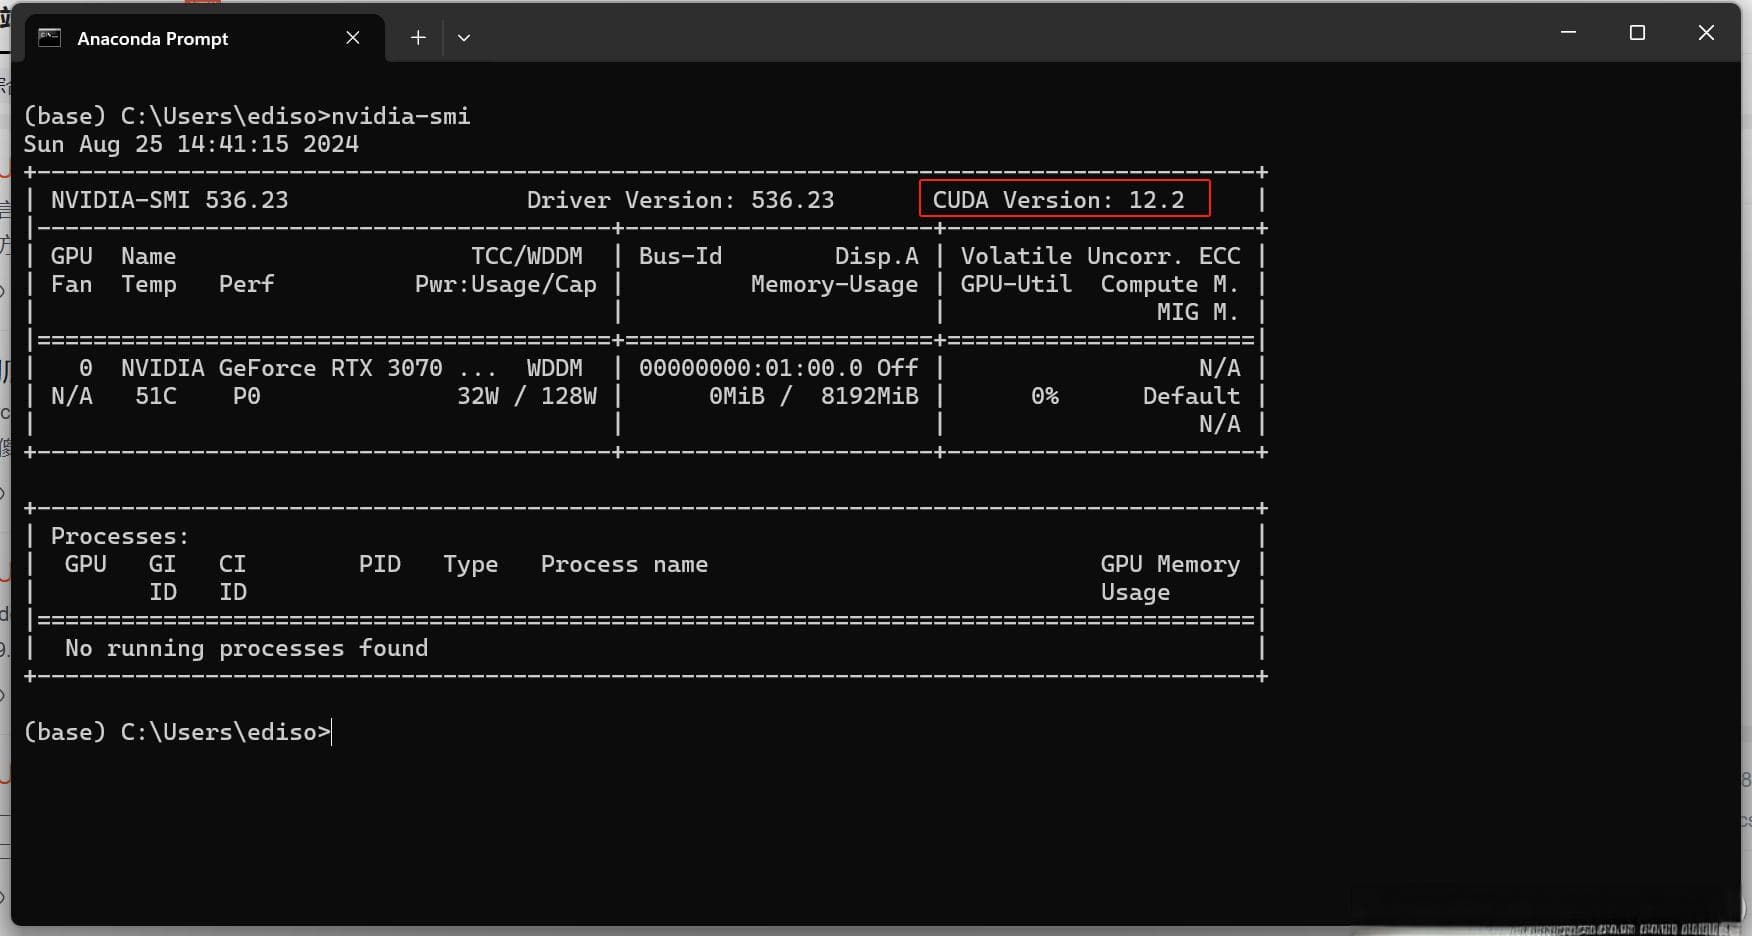1752x936 pixels.
Task: Close the terminal window
Action: pos(1706,33)
